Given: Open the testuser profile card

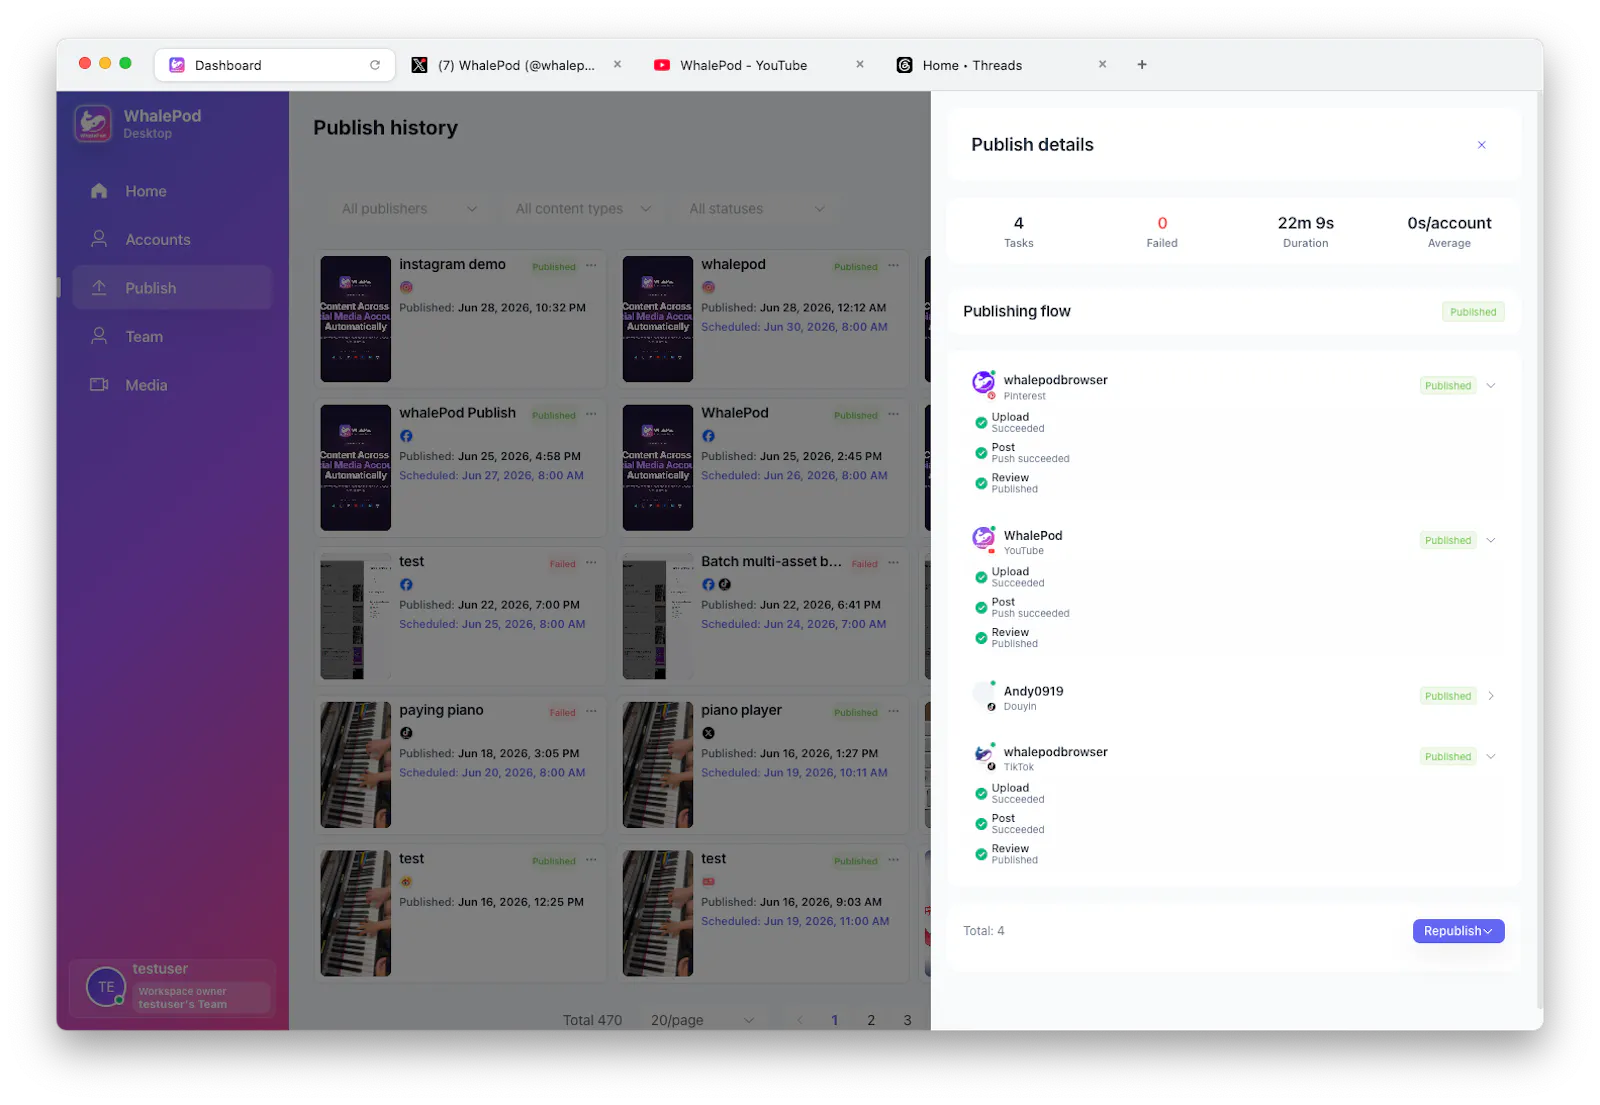Looking at the screenshot, I should coord(172,987).
